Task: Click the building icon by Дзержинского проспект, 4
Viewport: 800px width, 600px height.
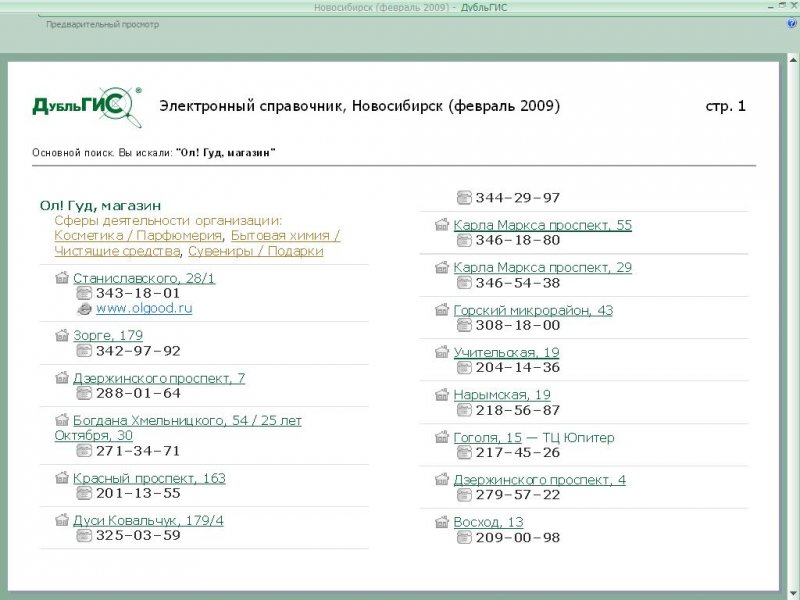Action: point(442,480)
